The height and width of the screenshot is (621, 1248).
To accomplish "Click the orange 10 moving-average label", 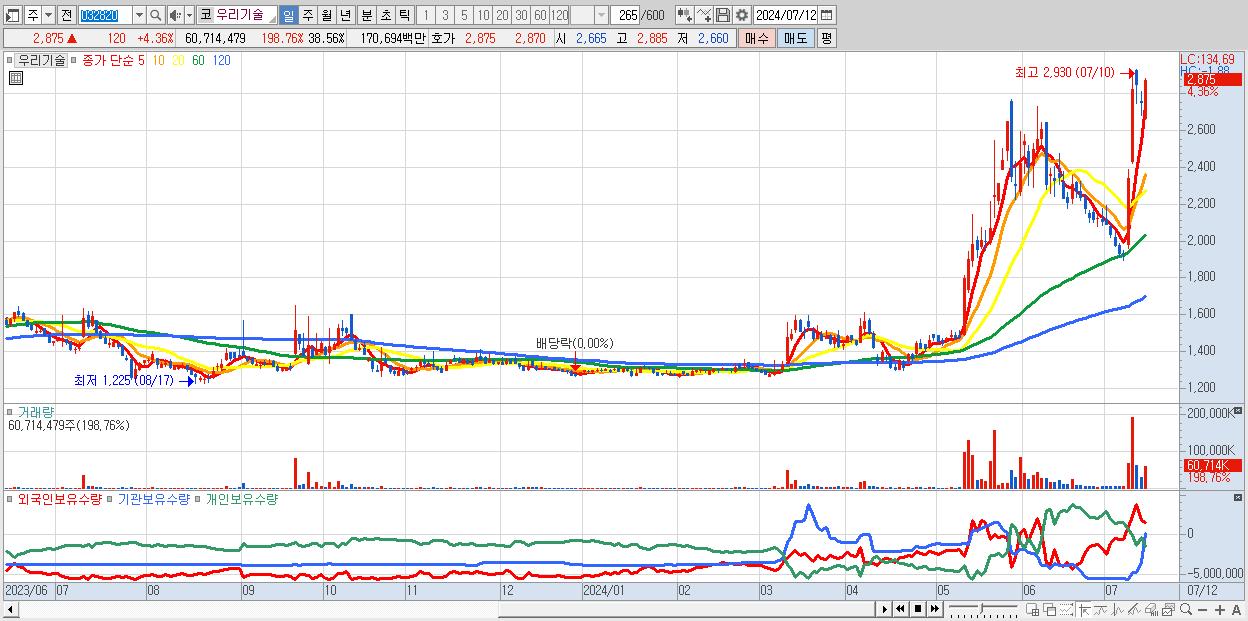I will coord(160,60).
